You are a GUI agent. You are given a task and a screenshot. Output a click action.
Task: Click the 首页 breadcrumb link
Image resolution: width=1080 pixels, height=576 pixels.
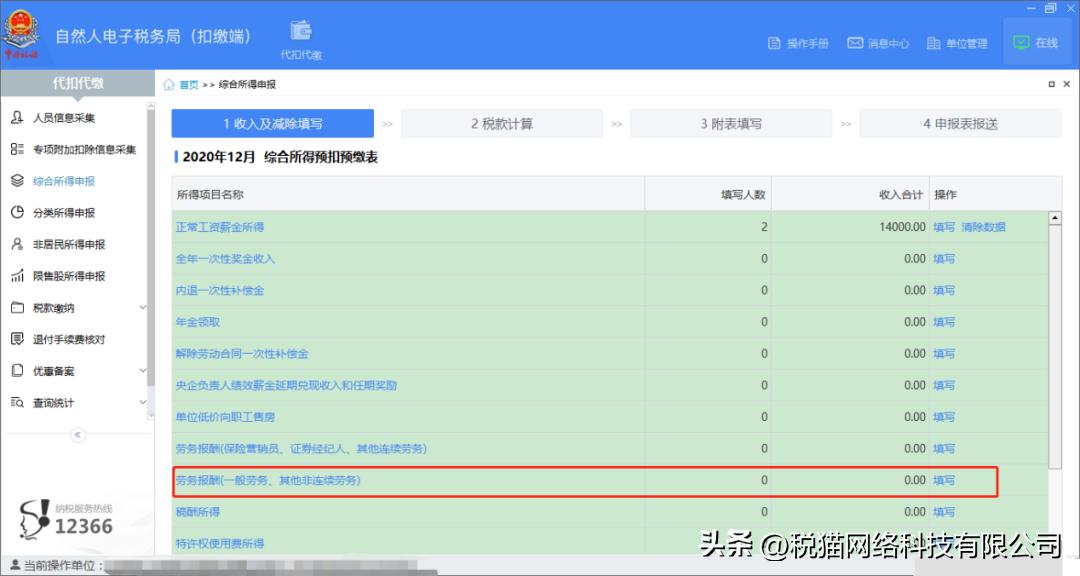(x=186, y=85)
